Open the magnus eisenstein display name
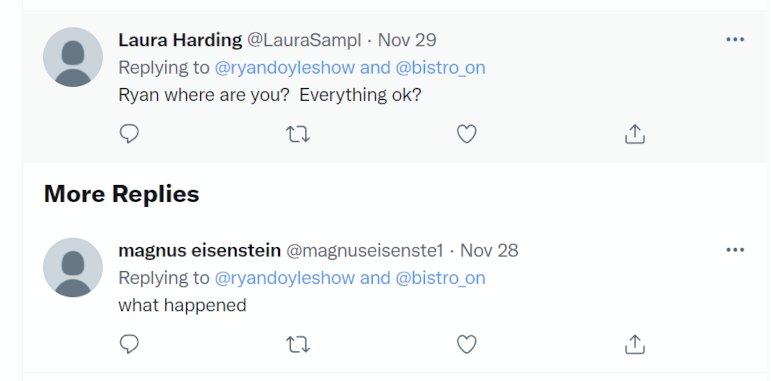 tap(199, 251)
